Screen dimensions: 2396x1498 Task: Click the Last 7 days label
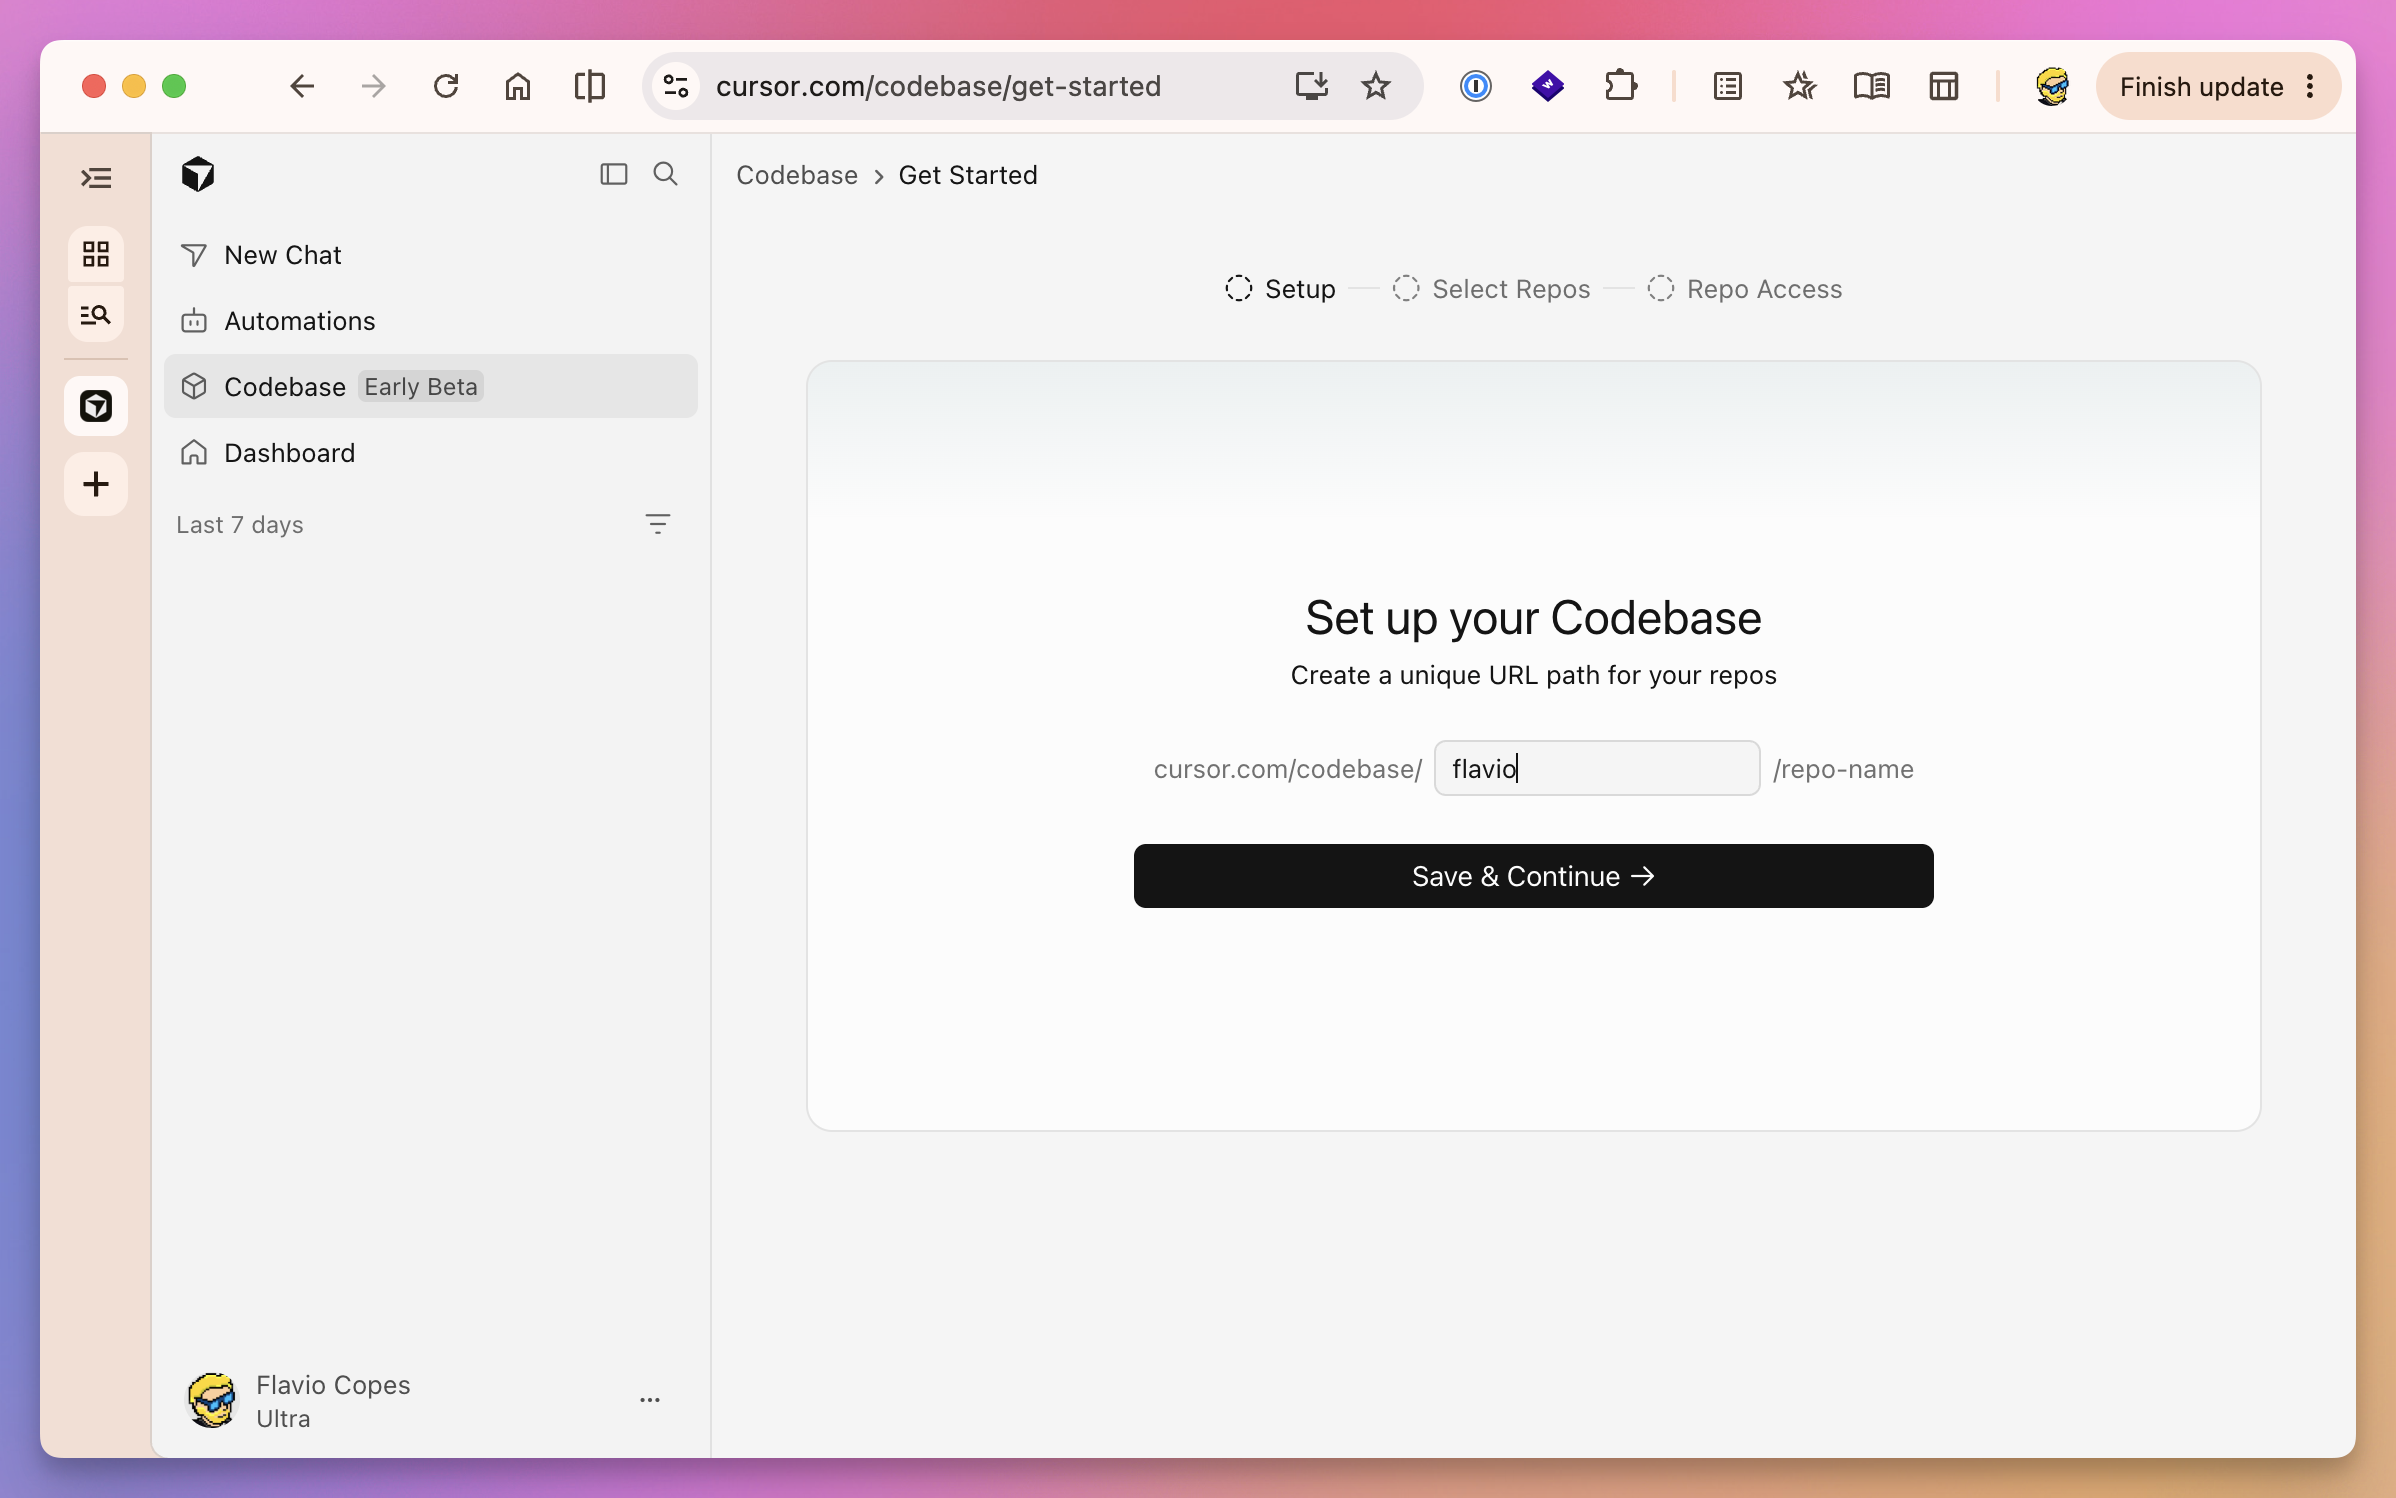click(x=240, y=525)
